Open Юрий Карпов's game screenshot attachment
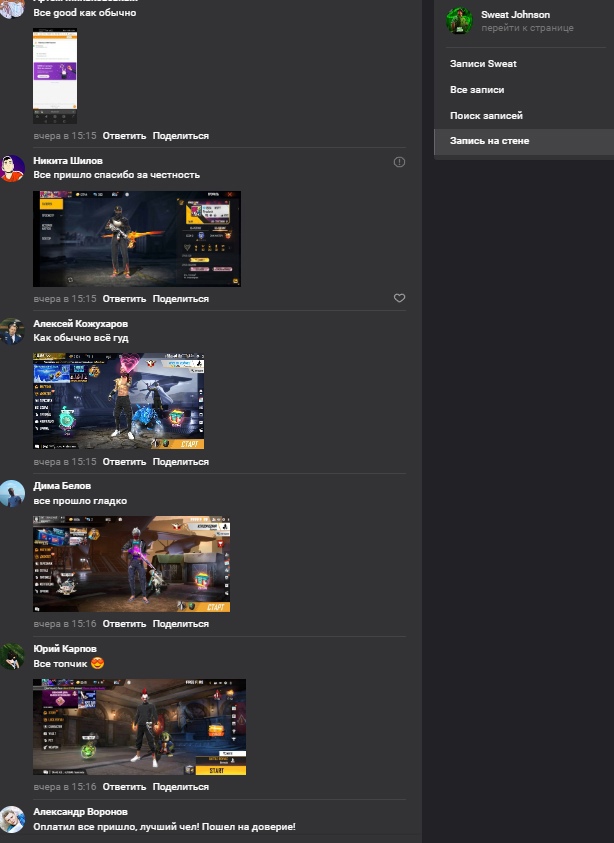Viewport: 614px width, 843px height. tap(139, 727)
